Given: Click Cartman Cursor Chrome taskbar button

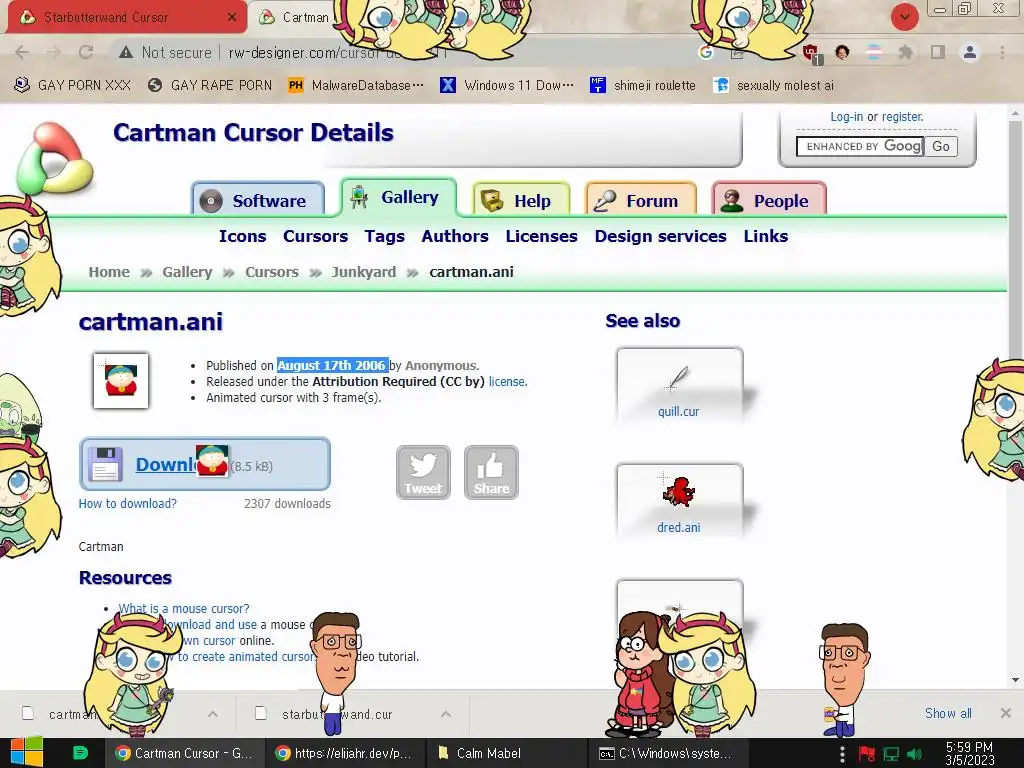Looking at the screenshot, I should (x=184, y=753).
